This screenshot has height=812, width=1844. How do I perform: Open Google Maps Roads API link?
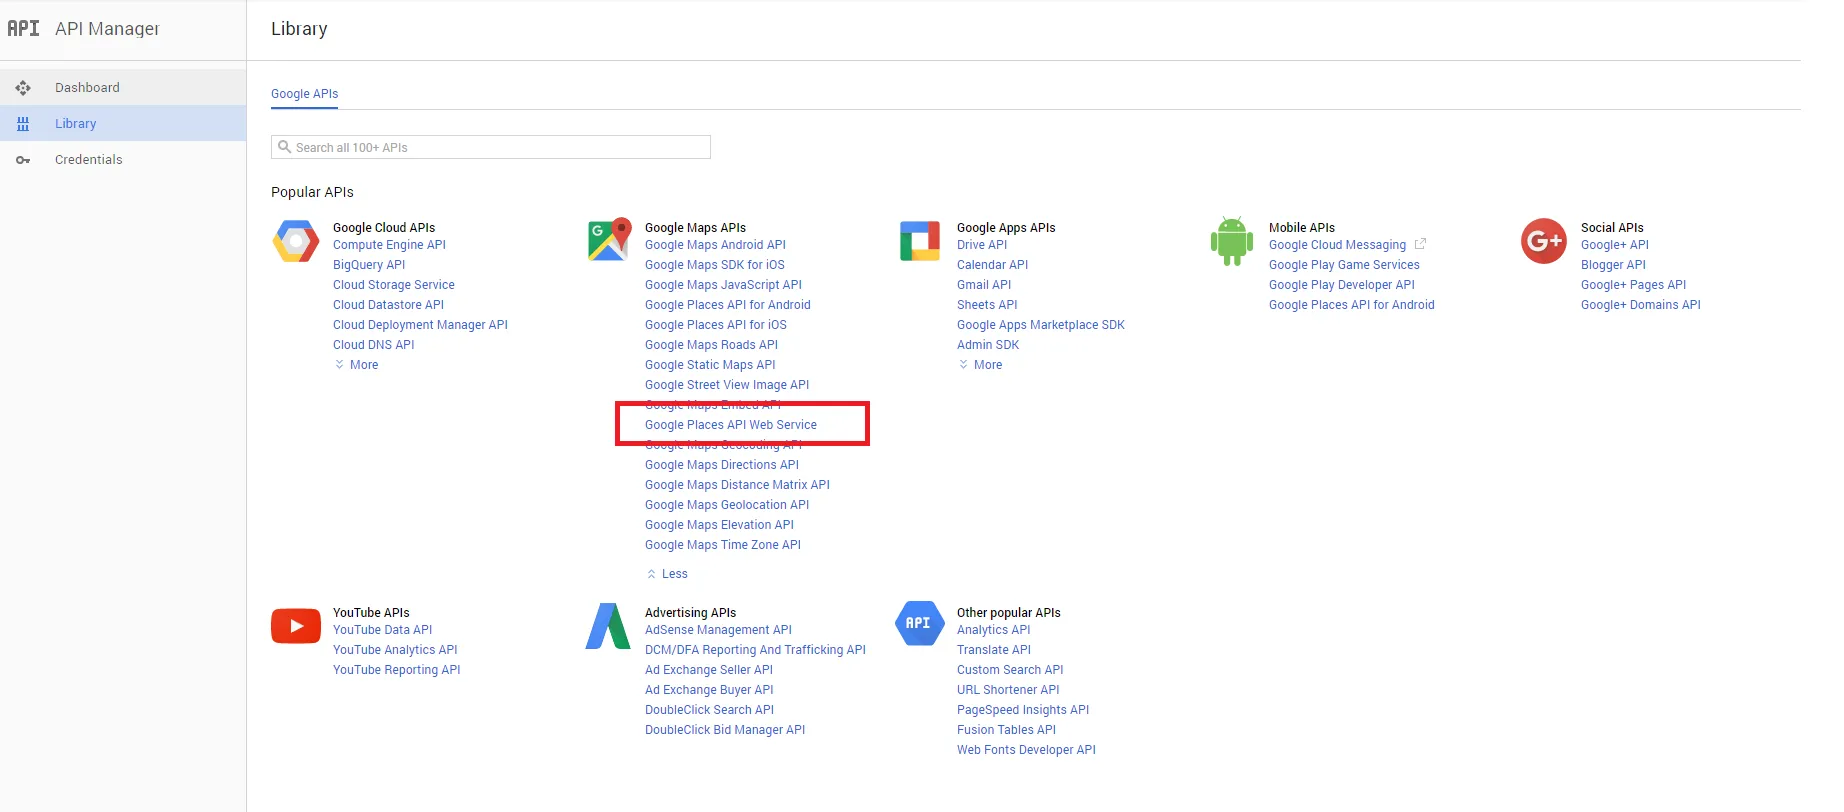pyautogui.click(x=711, y=345)
